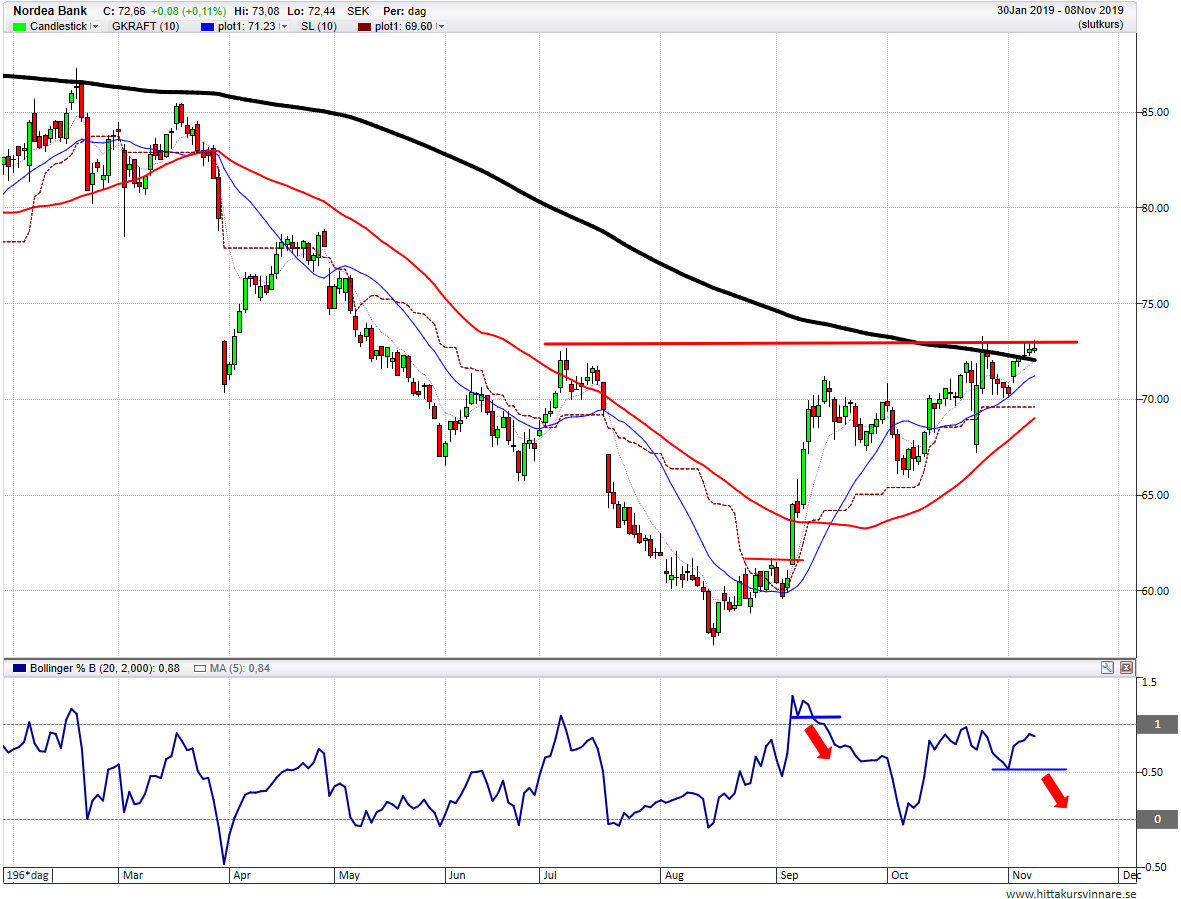Expand the Candlestick dropdown arrow
This screenshot has height=899, width=1181.
pyautogui.click(x=95, y=26)
